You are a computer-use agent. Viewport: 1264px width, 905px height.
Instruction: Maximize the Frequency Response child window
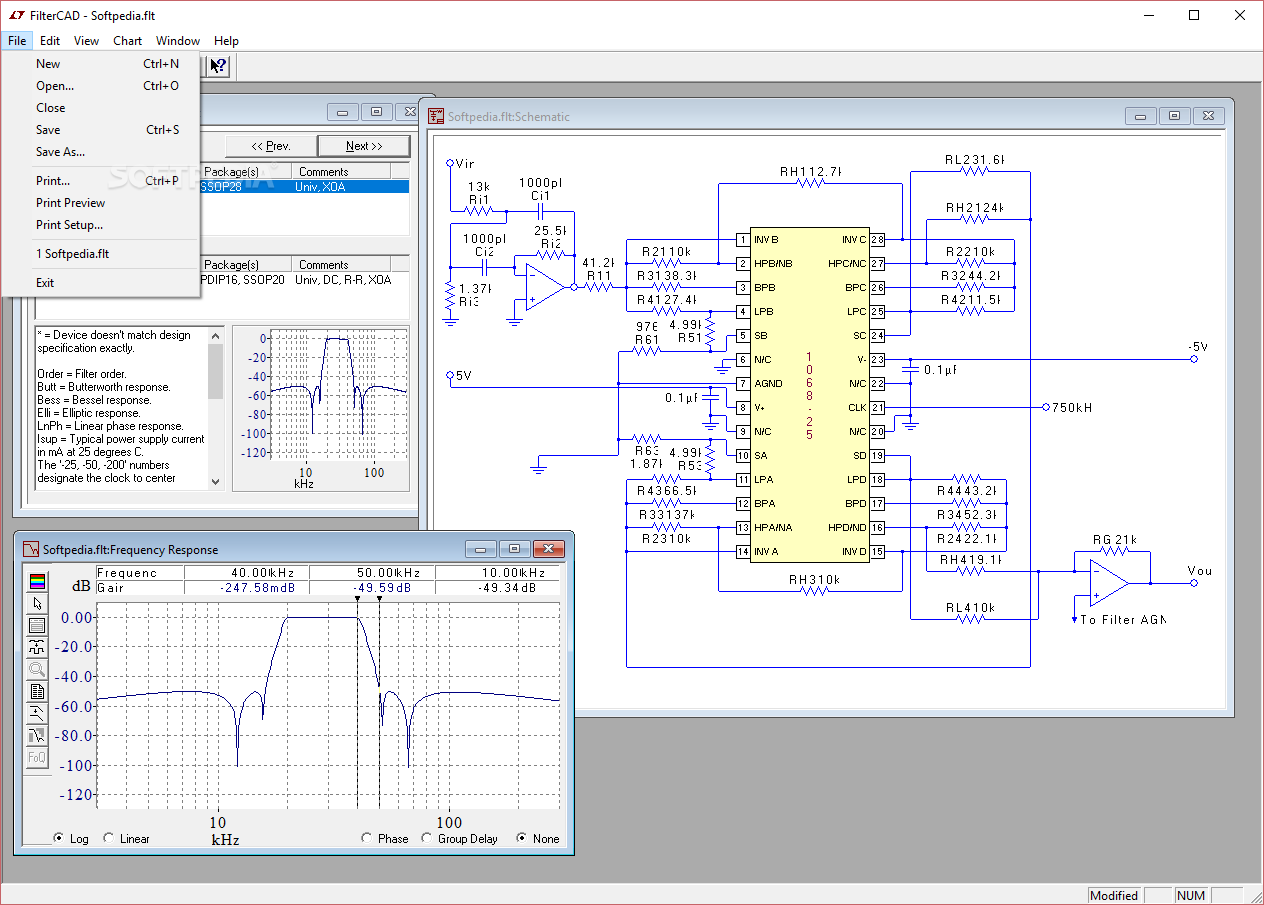514,549
